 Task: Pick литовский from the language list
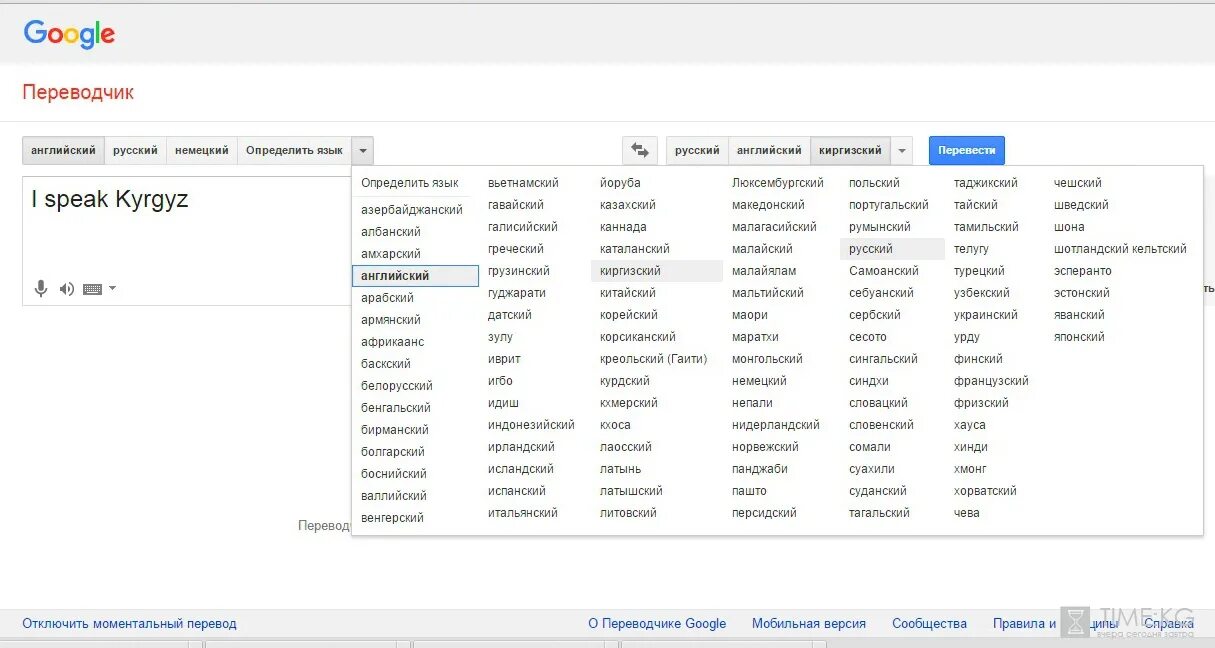click(x=628, y=513)
